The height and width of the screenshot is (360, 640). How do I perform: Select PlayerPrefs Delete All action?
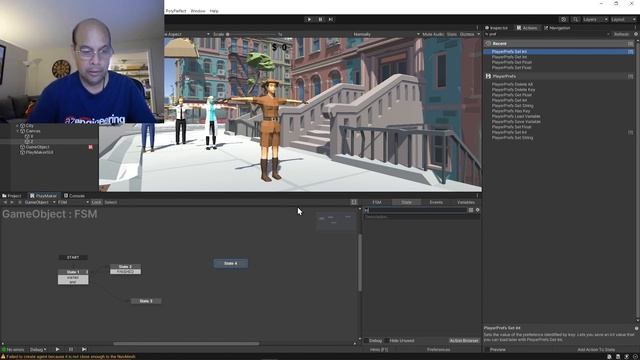pos(512,84)
